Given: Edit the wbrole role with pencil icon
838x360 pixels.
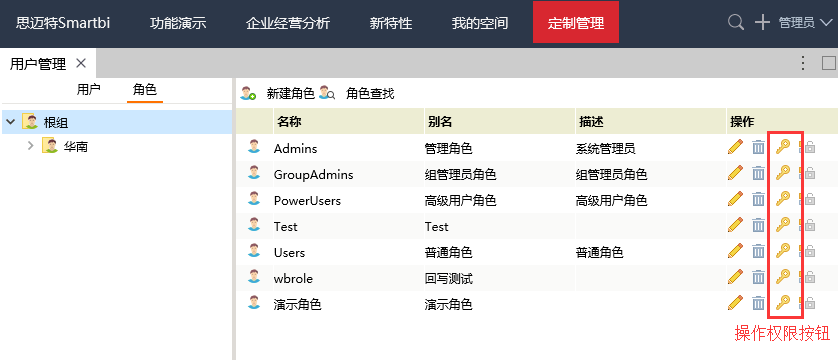Looking at the screenshot, I should (735, 277).
